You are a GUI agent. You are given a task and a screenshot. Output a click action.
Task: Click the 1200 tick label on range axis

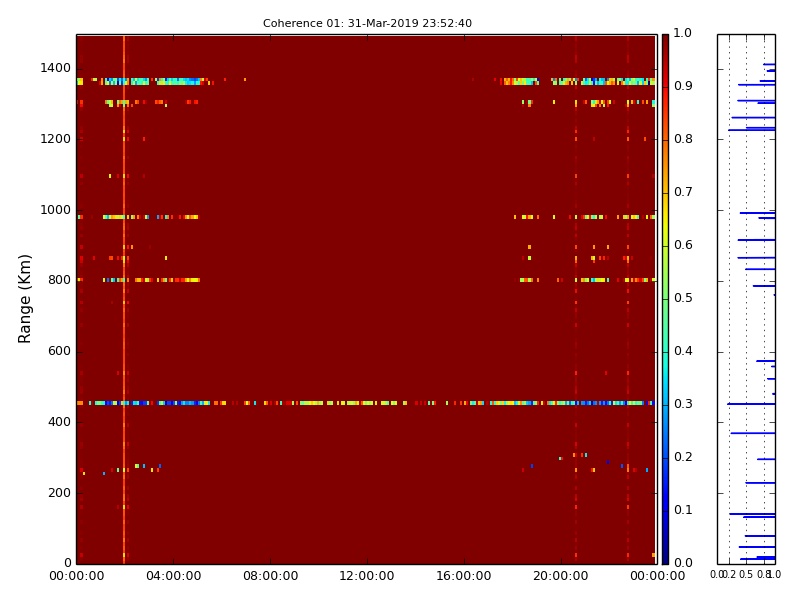[56, 139]
